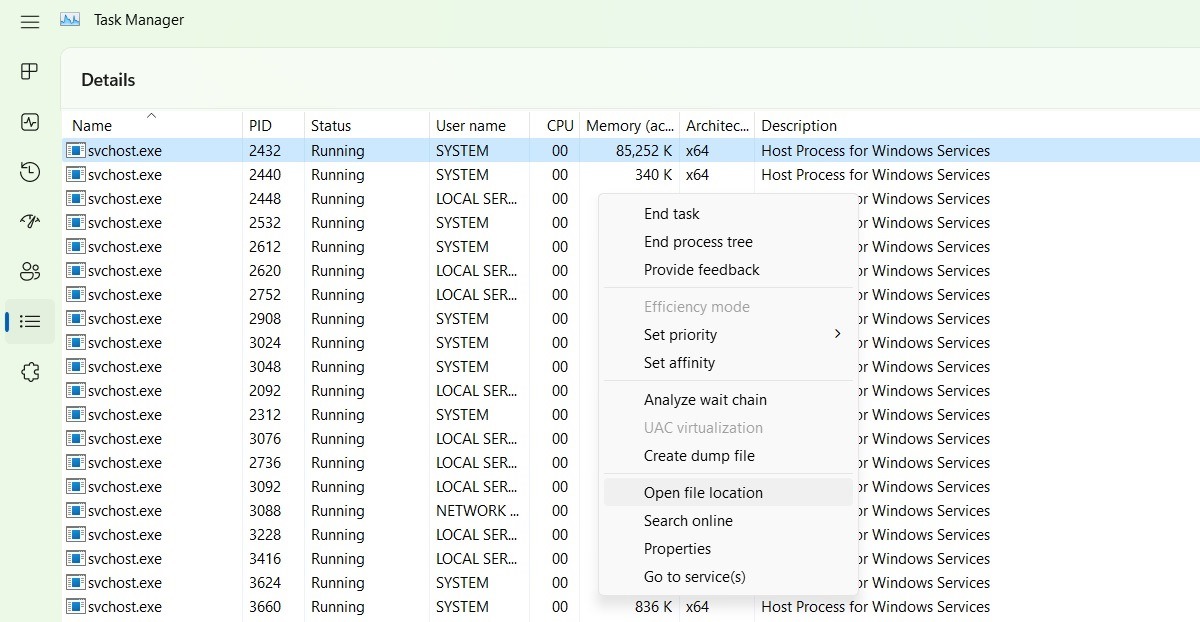Click the Task Manager logo icon
Screen dimensions: 1200x622
(68, 19)
